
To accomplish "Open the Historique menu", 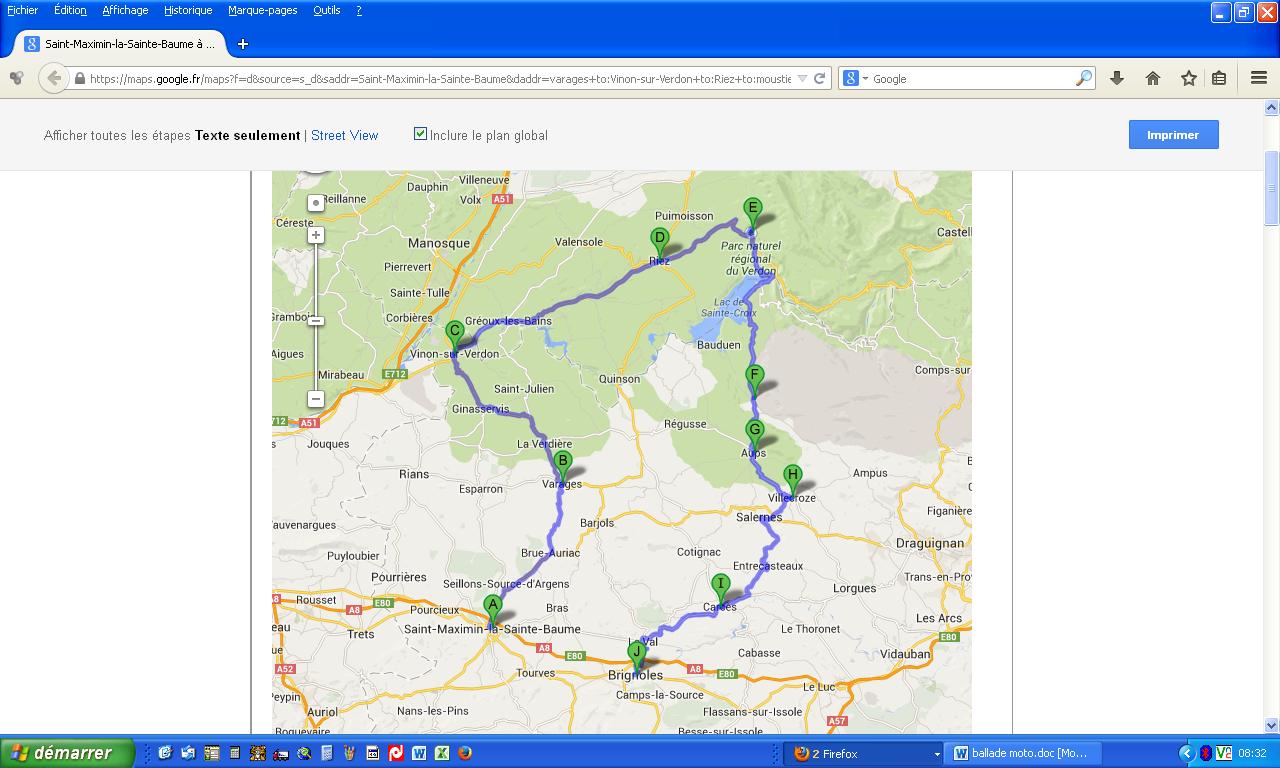I will [188, 10].
